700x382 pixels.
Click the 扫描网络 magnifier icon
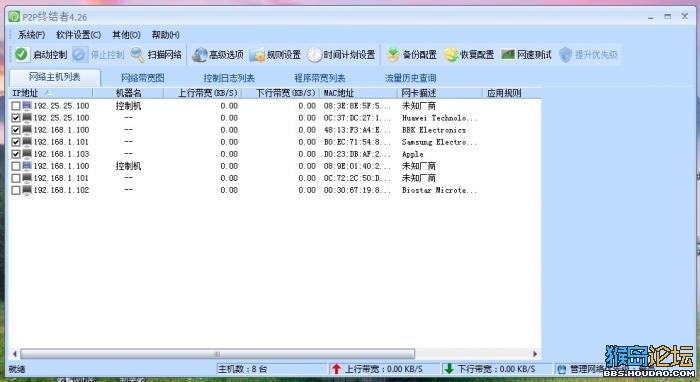[138, 54]
